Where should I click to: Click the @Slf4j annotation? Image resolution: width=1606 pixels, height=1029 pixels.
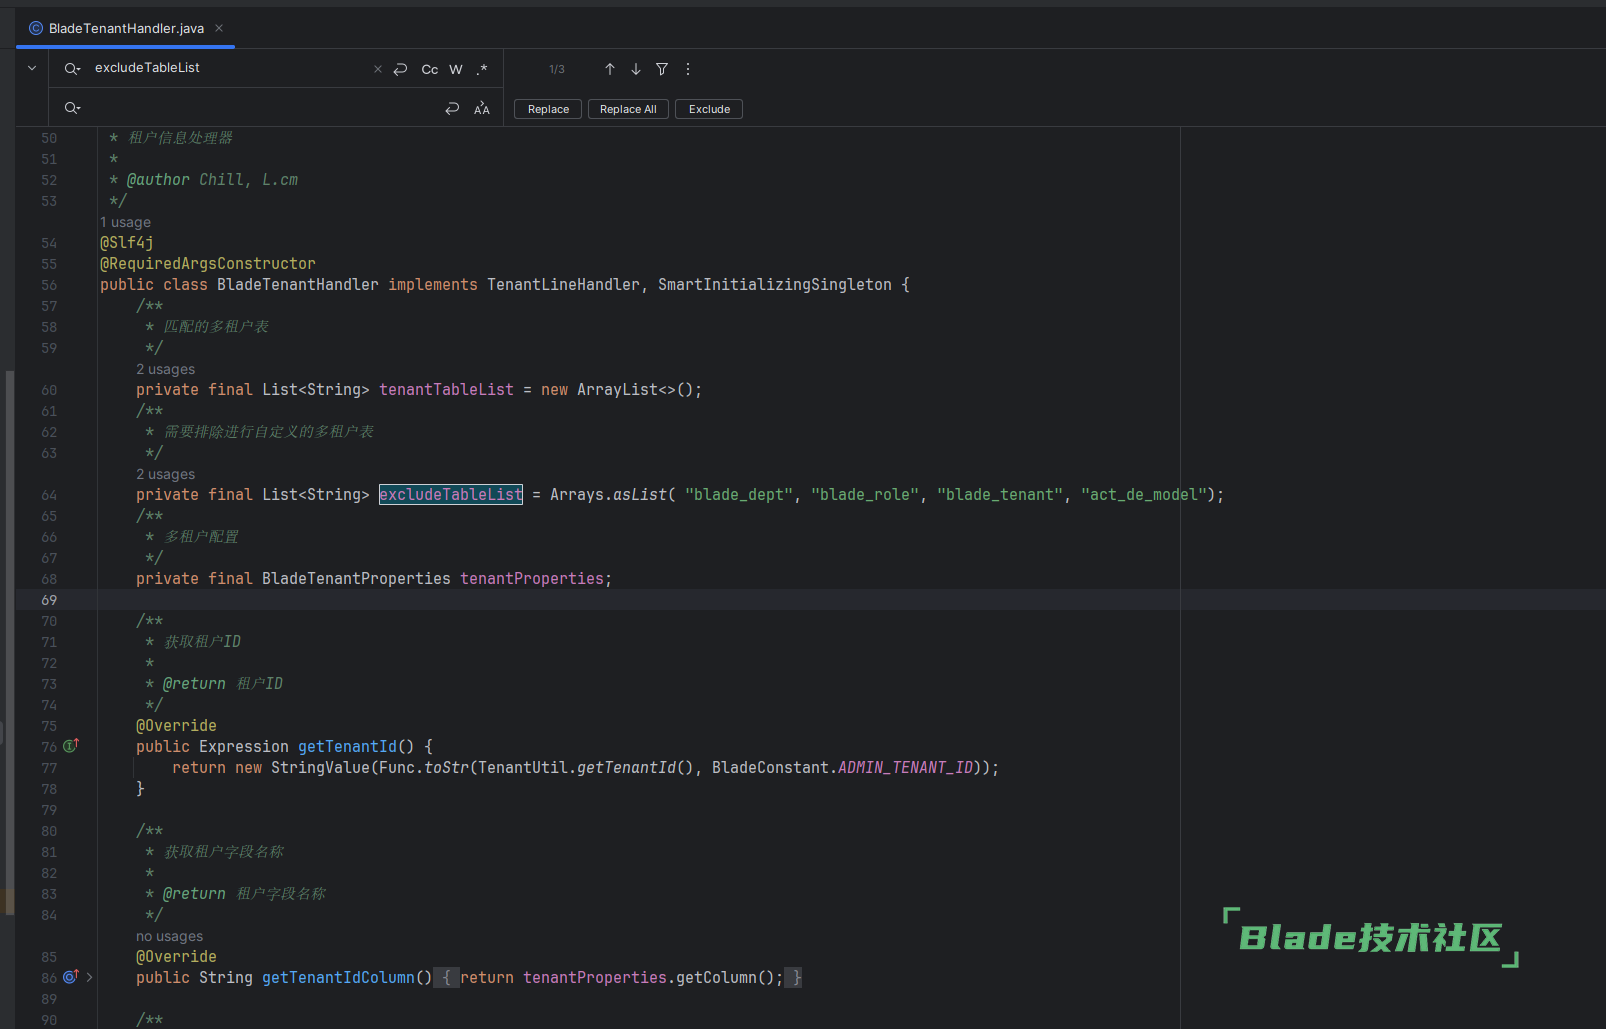click(127, 243)
